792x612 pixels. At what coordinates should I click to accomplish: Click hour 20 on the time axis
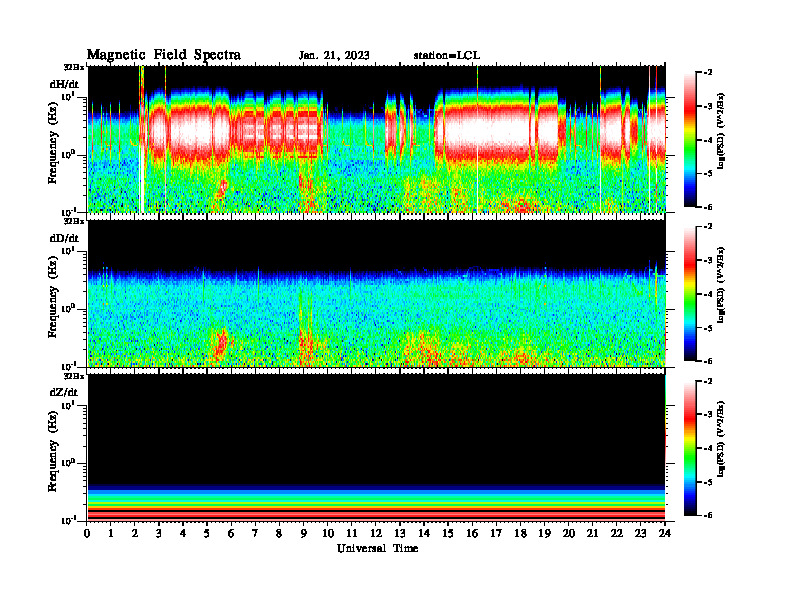tap(569, 533)
